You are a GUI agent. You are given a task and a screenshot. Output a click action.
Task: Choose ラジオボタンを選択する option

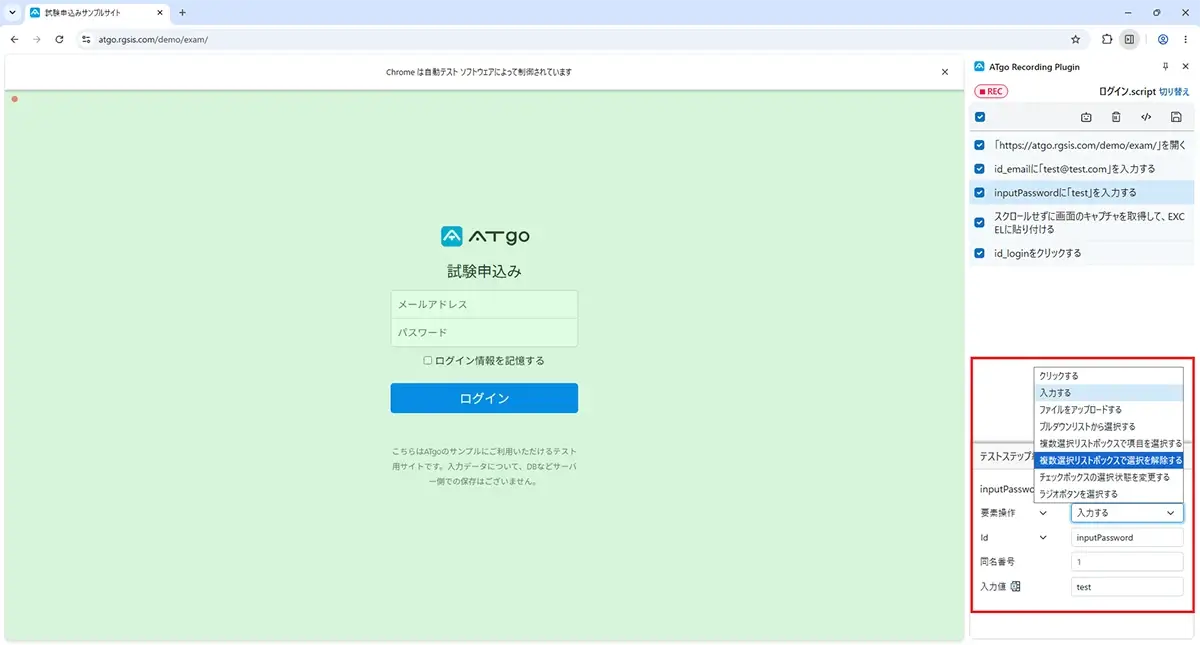1109,494
